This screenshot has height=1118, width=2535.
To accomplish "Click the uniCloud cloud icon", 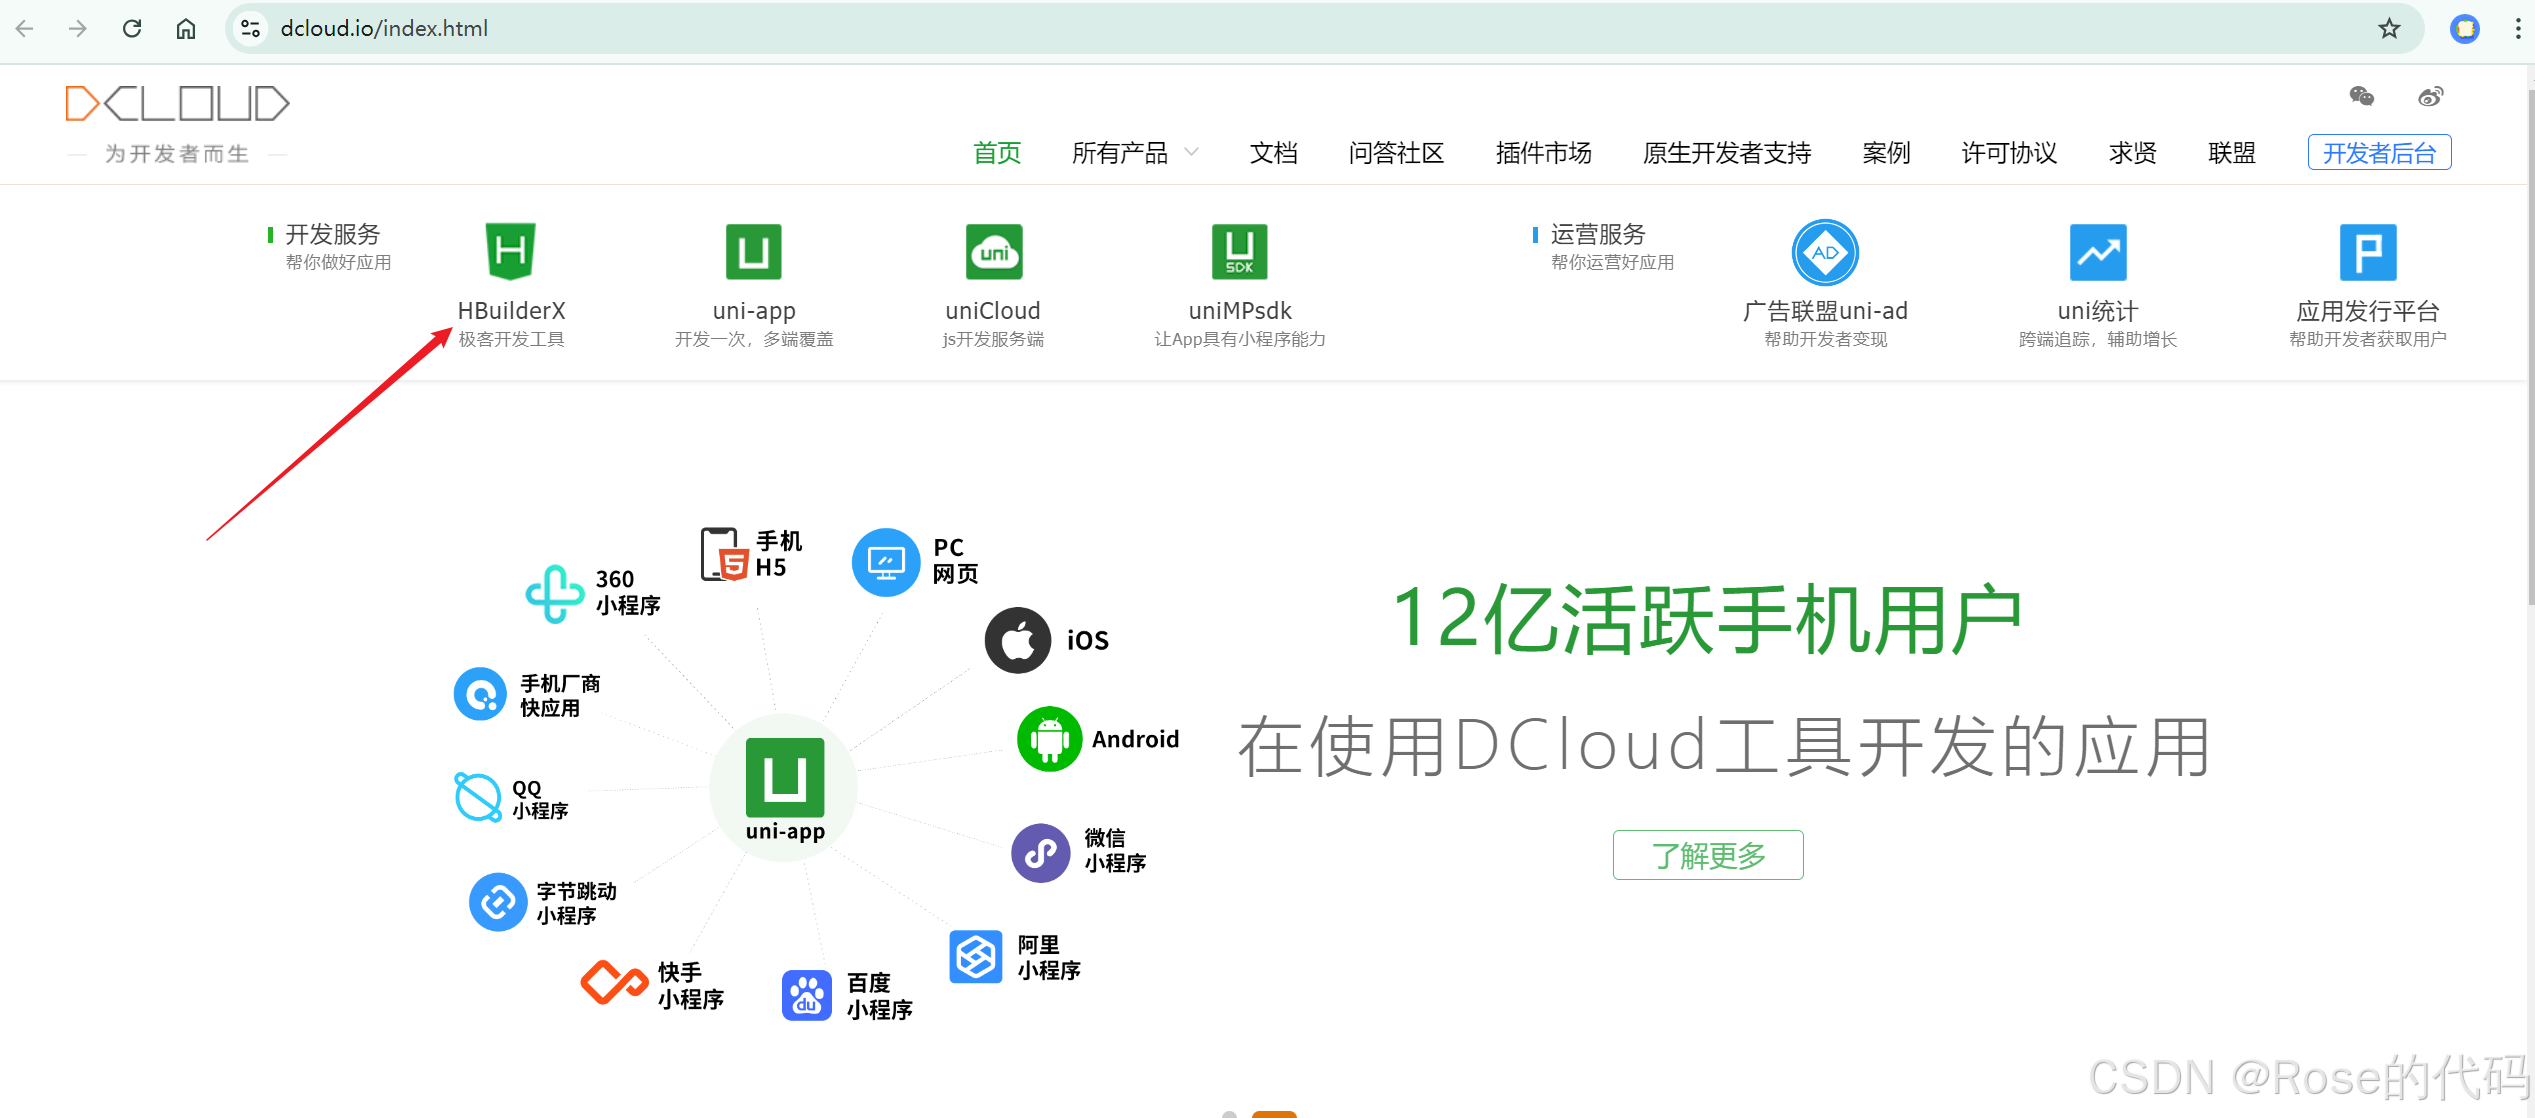I will pyautogui.click(x=993, y=251).
